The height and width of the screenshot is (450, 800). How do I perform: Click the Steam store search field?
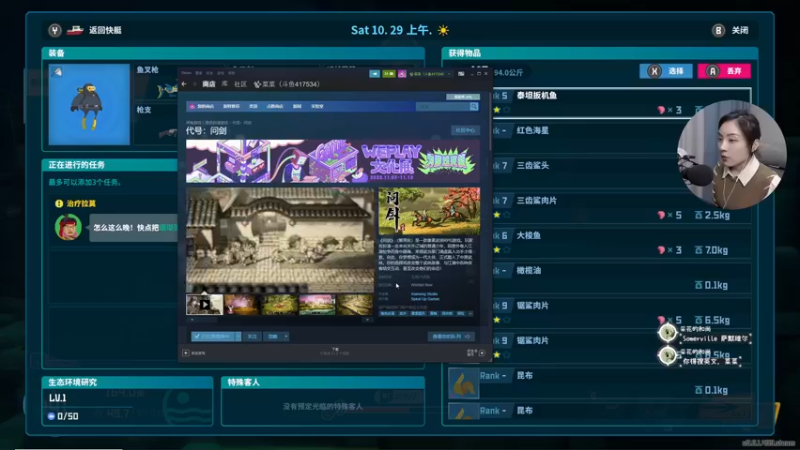pyautogui.click(x=442, y=107)
